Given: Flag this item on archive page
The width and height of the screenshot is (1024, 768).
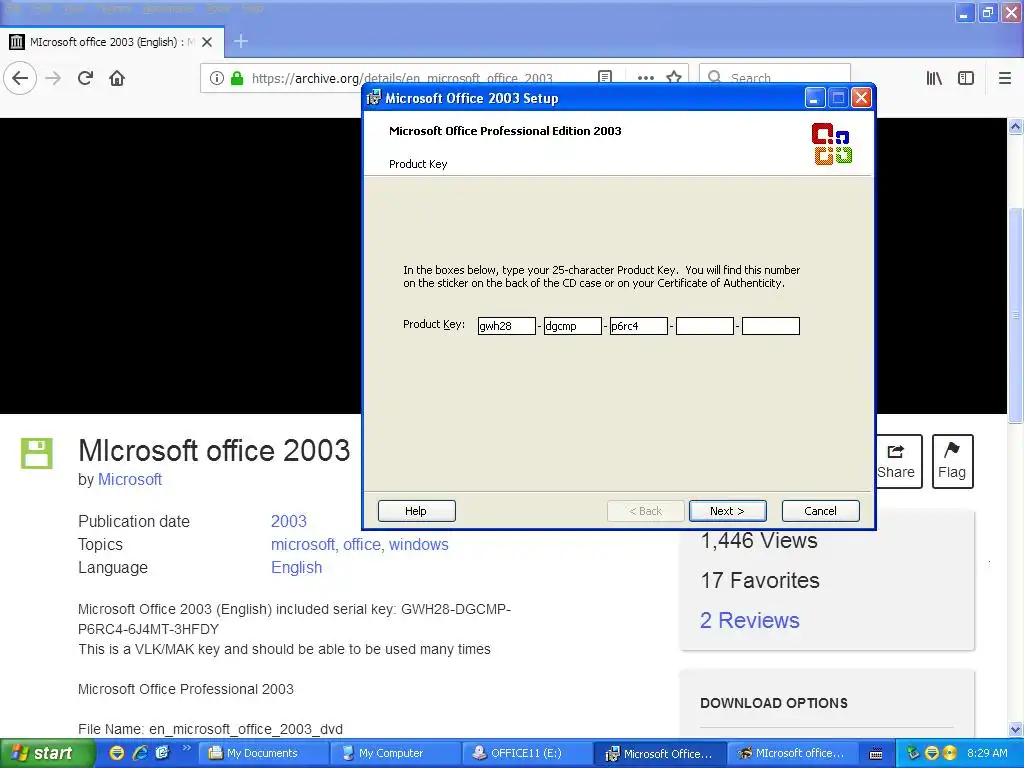Looking at the screenshot, I should (952, 461).
